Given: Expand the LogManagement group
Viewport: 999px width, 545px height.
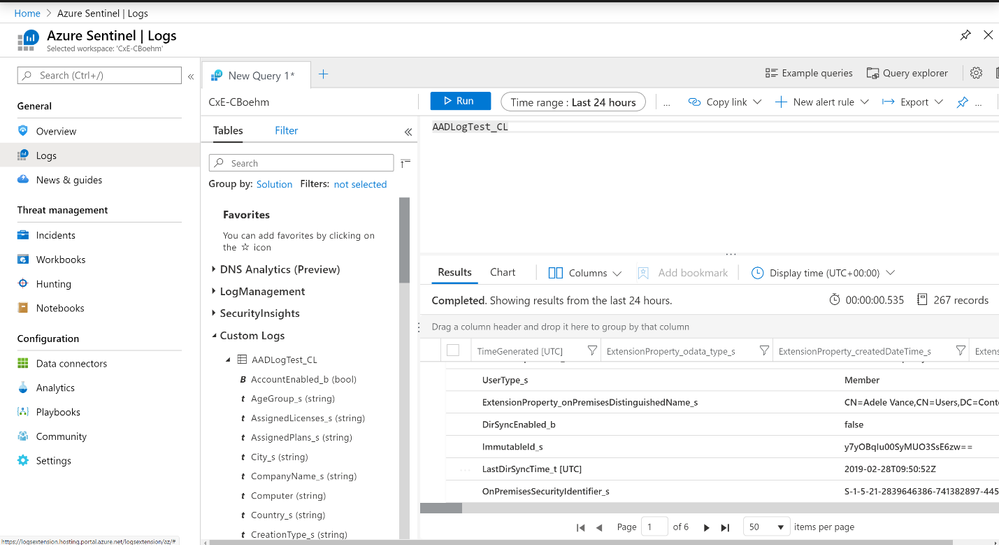Looking at the screenshot, I should pyautogui.click(x=213, y=291).
